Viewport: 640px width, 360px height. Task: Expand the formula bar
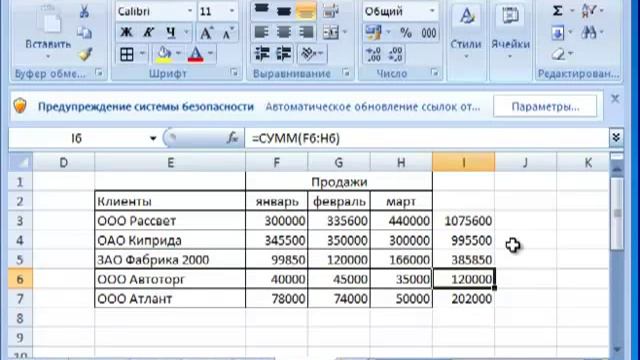tap(616, 138)
